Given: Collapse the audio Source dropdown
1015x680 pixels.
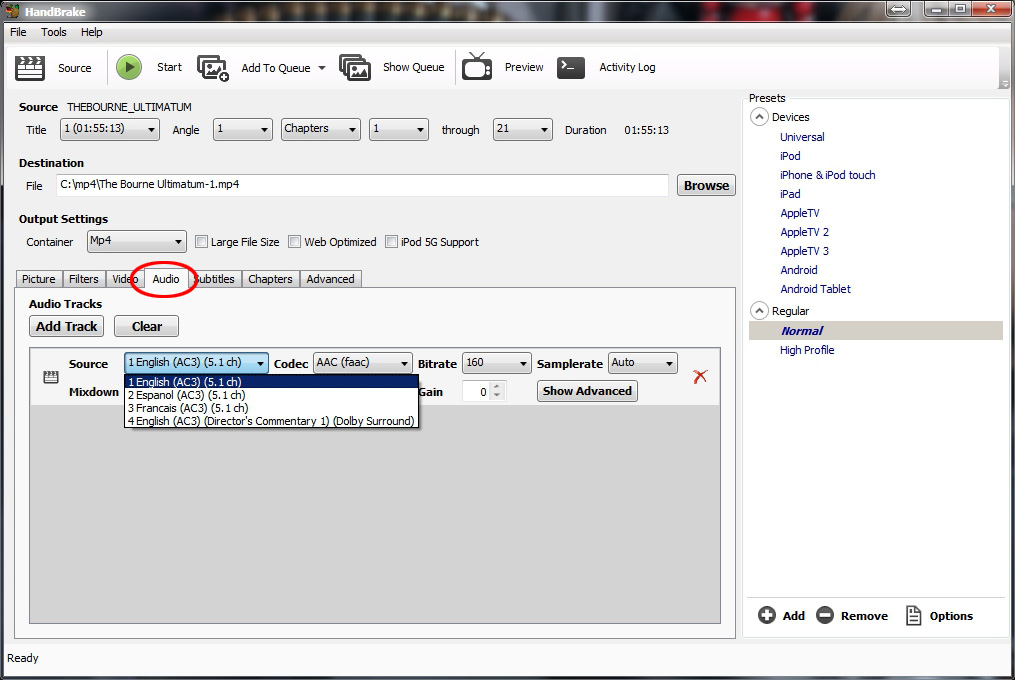Looking at the screenshot, I should (196, 363).
